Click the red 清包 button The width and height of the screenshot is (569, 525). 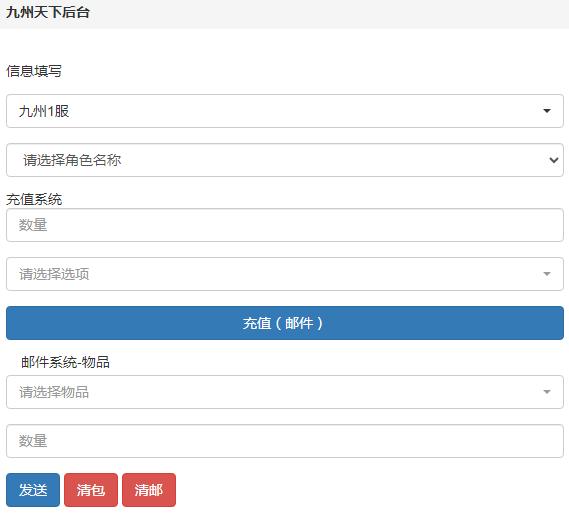(91, 490)
